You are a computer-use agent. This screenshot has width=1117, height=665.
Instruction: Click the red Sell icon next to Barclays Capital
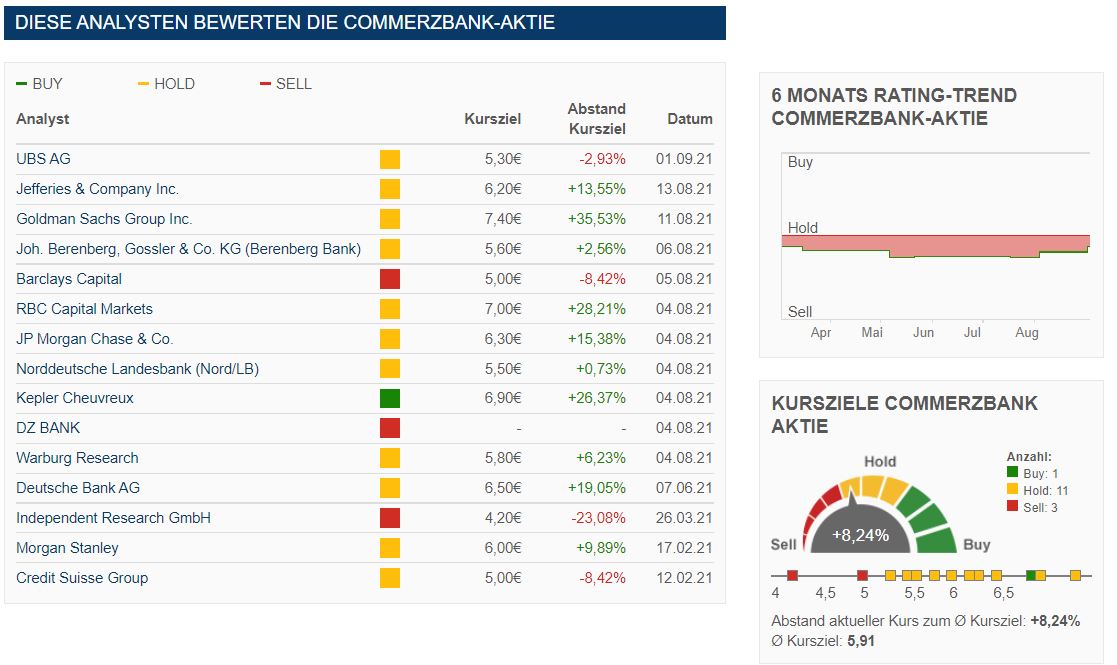[389, 278]
